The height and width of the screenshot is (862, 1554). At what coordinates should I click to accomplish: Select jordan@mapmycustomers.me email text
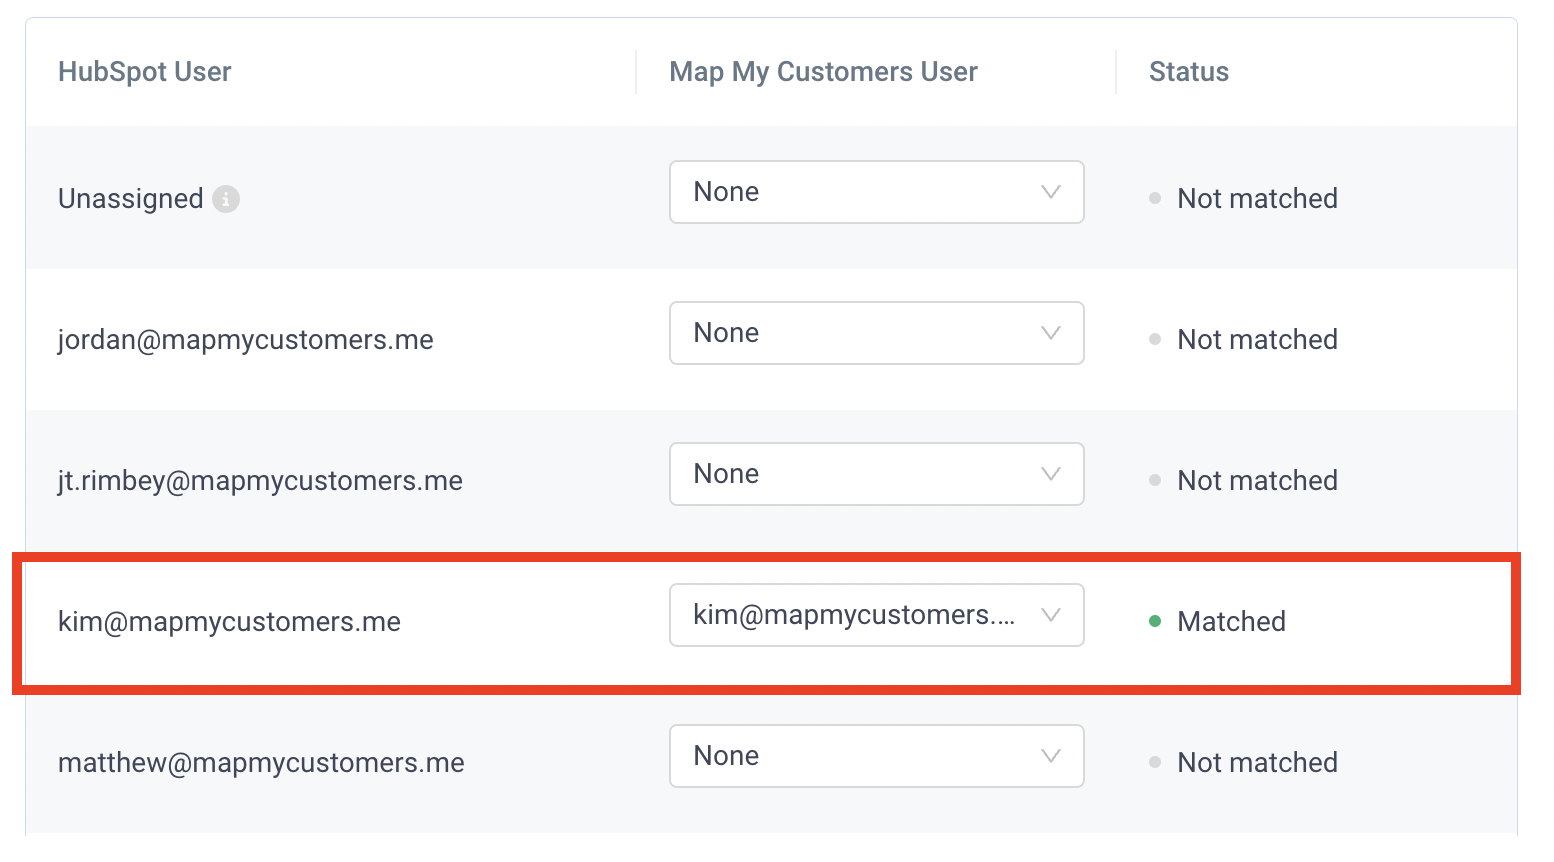(x=246, y=340)
